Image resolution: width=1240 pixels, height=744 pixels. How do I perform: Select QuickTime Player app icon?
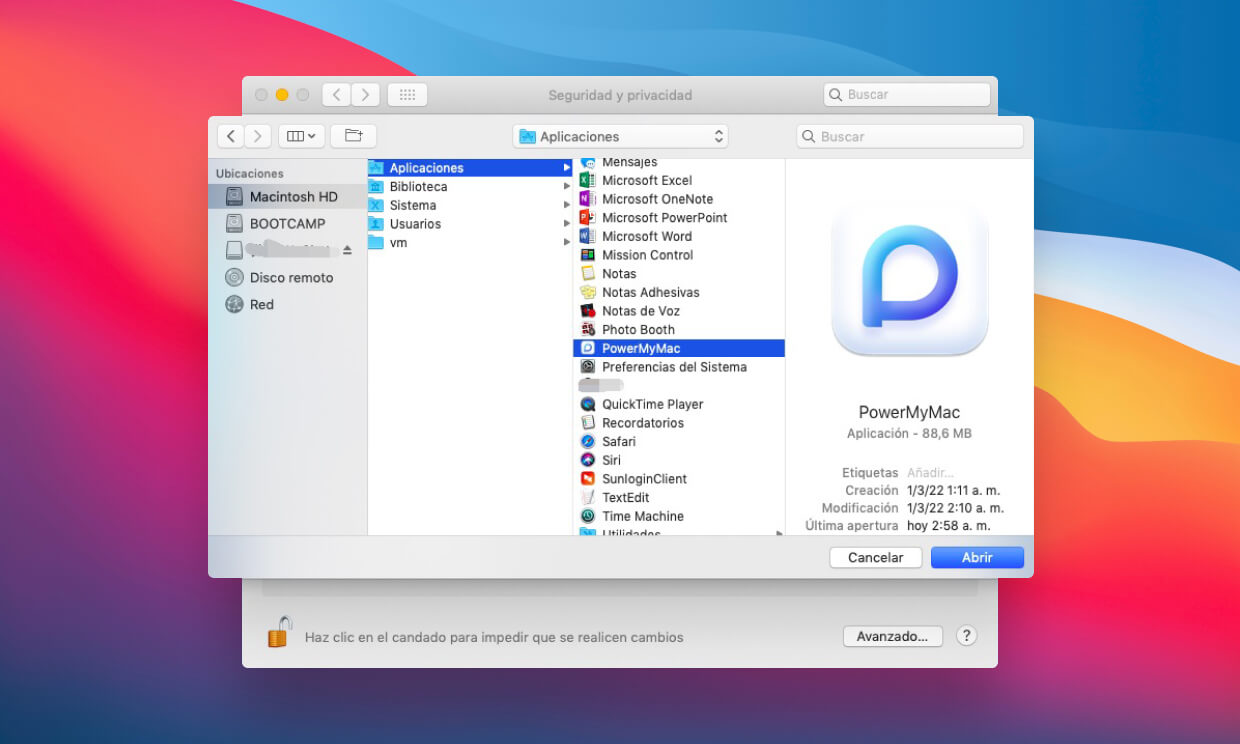[x=588, y=404]
